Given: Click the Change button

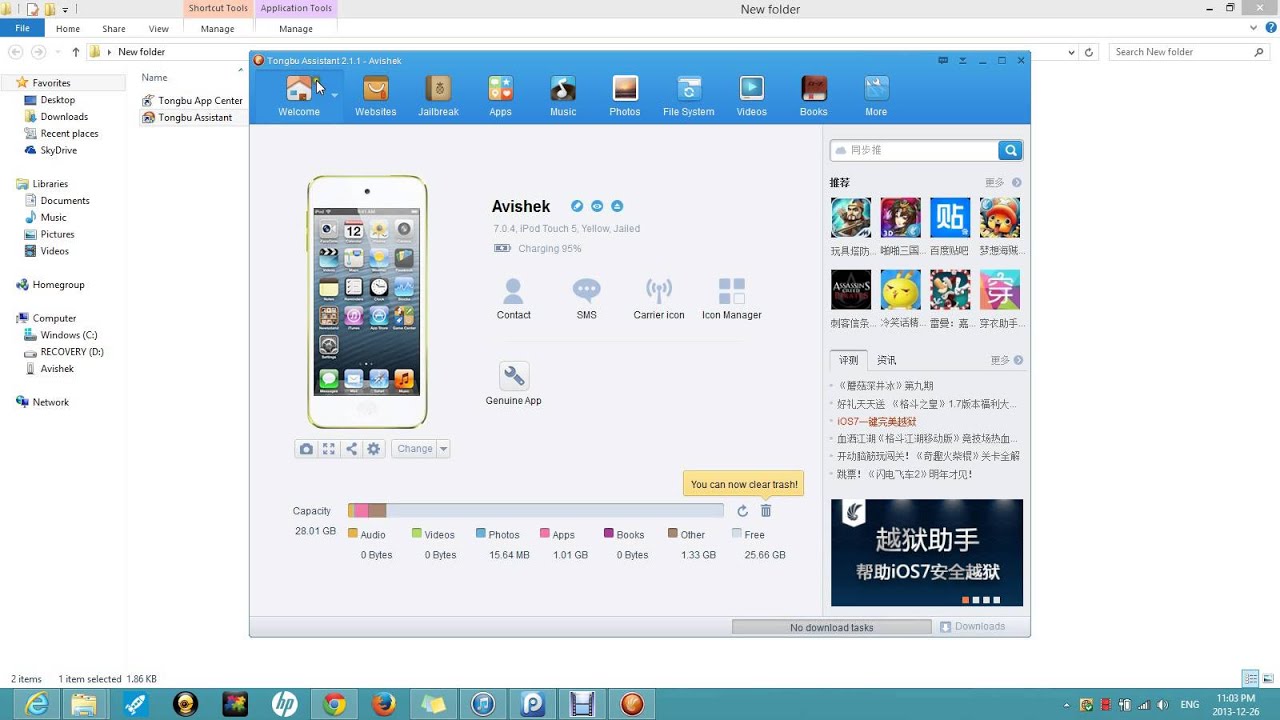Looking at the screenshot, I should 415,449.
